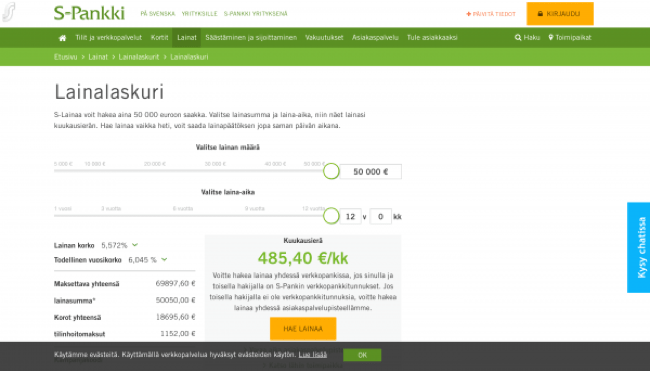Accept cookies with OK button
650x371 pixels.
pos(362,355)
